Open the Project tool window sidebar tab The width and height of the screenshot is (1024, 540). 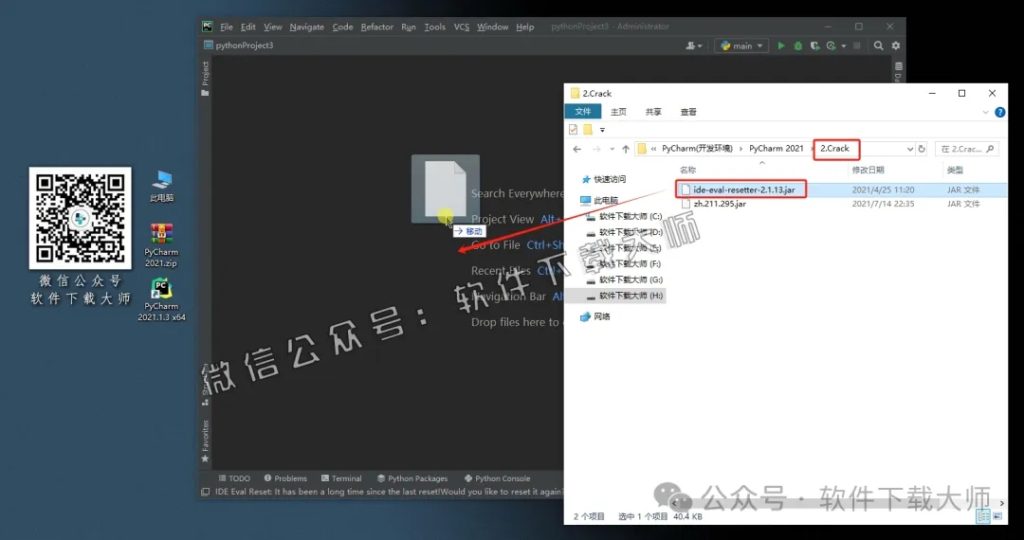[x=206, y=78]
